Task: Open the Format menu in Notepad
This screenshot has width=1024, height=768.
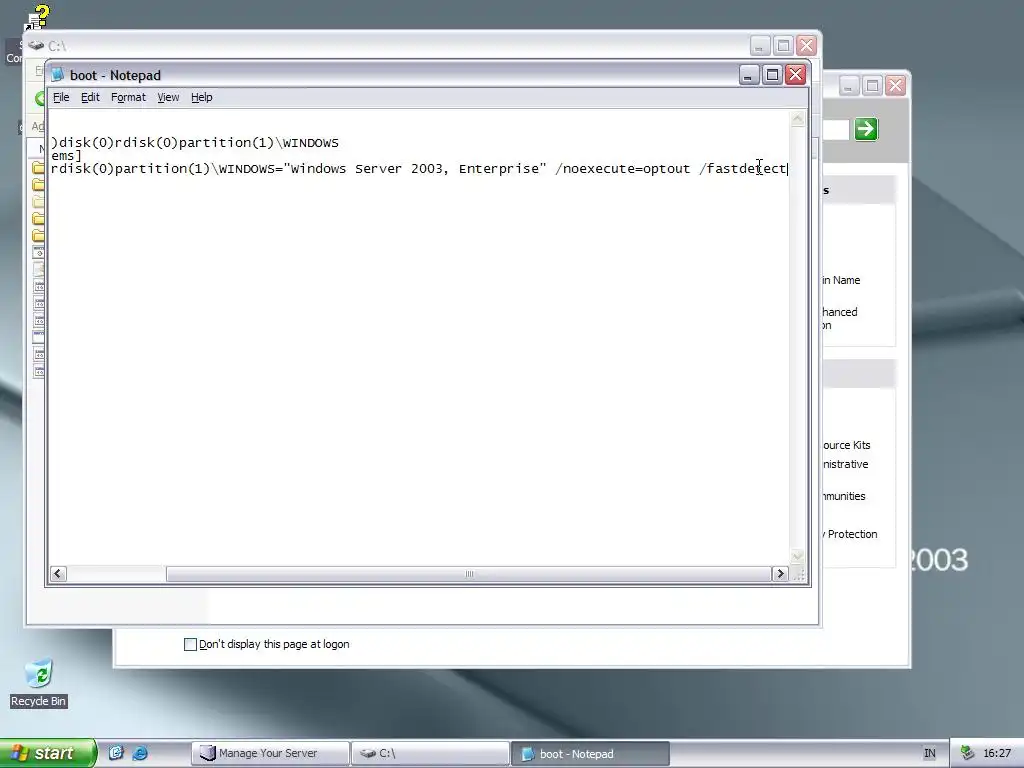Action: click(x=128, y=97)
